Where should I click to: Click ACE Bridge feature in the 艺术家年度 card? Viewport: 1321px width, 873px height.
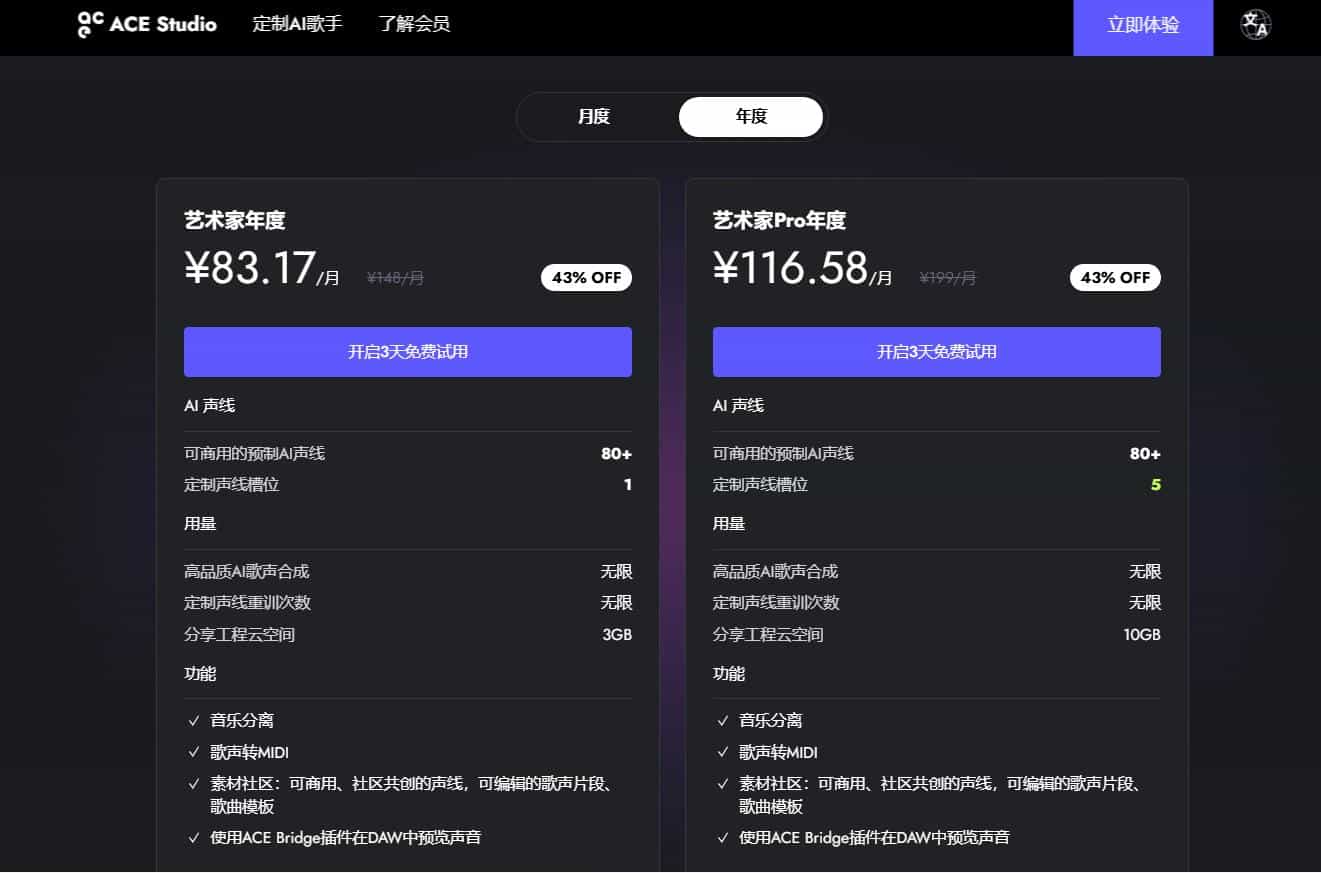pos(346,838)
